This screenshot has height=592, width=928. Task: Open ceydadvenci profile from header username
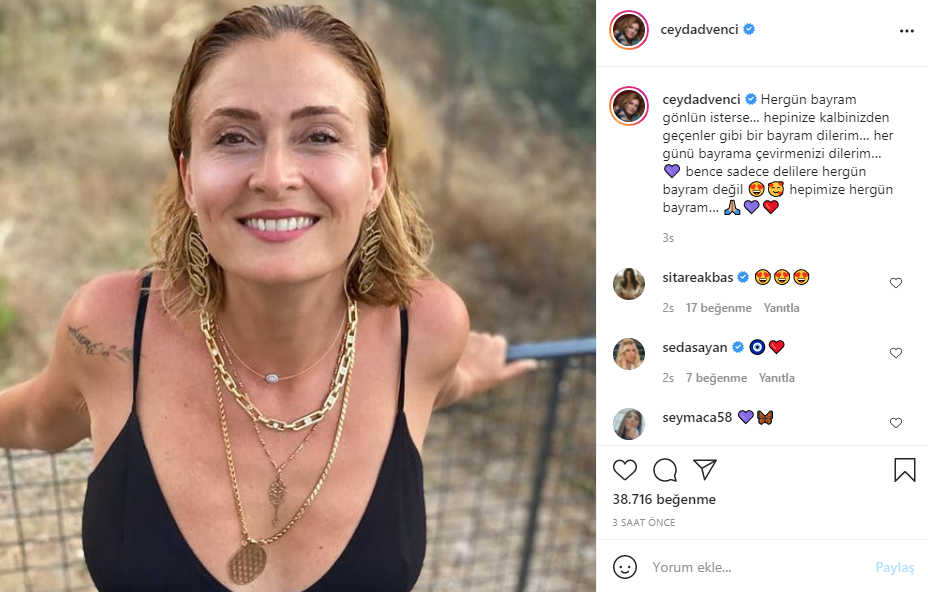[x=699, y=30]
